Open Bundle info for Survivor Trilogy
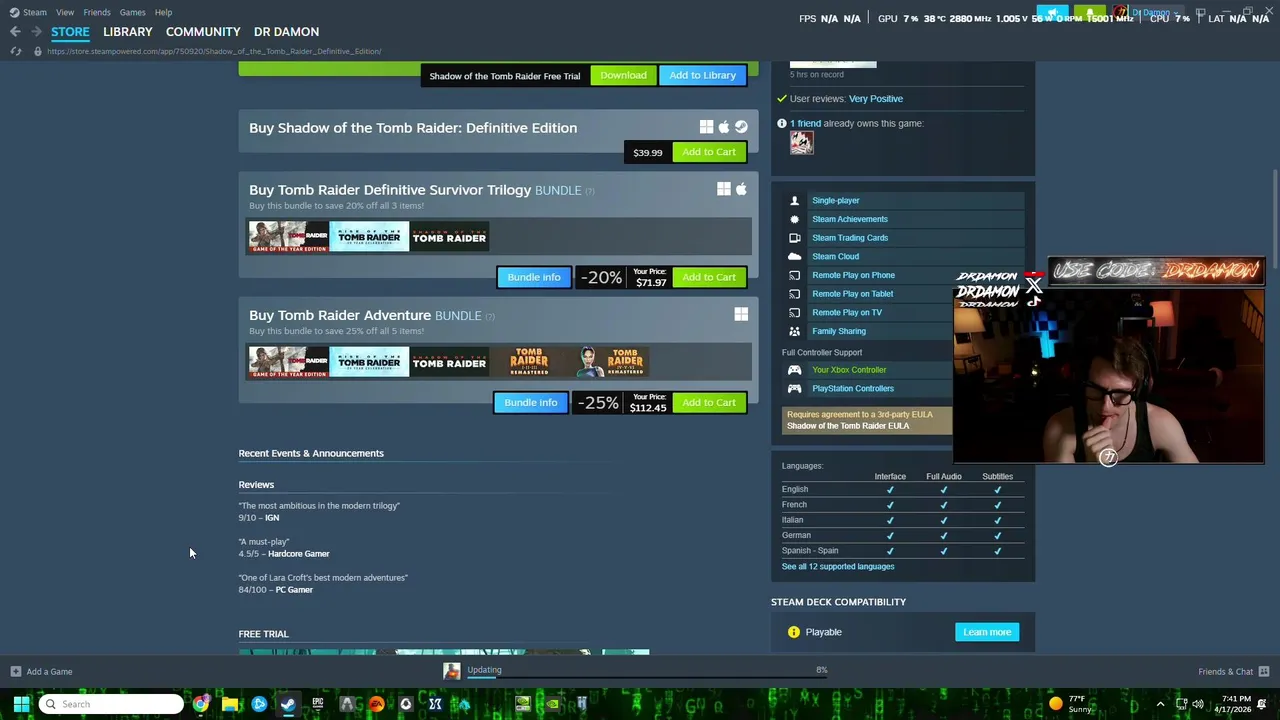1280x720 pixels. tap(534, 277)
